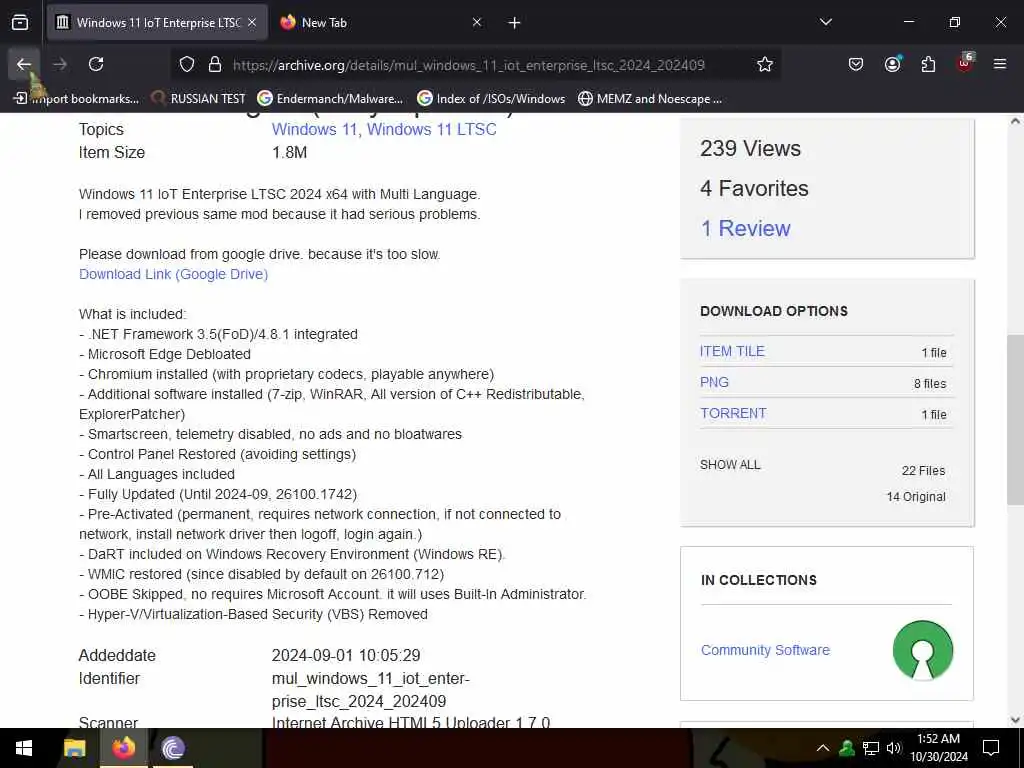Screen dimensions: 1024x768
Task: Click the scrollbar up arrow
Action: 1016,121
